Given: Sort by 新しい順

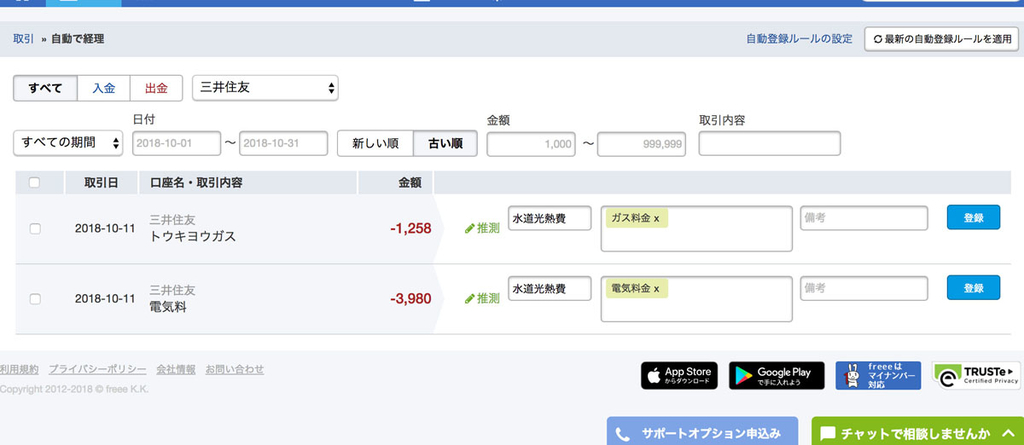Looking at the screenshot, I should [x=376, y=144].
